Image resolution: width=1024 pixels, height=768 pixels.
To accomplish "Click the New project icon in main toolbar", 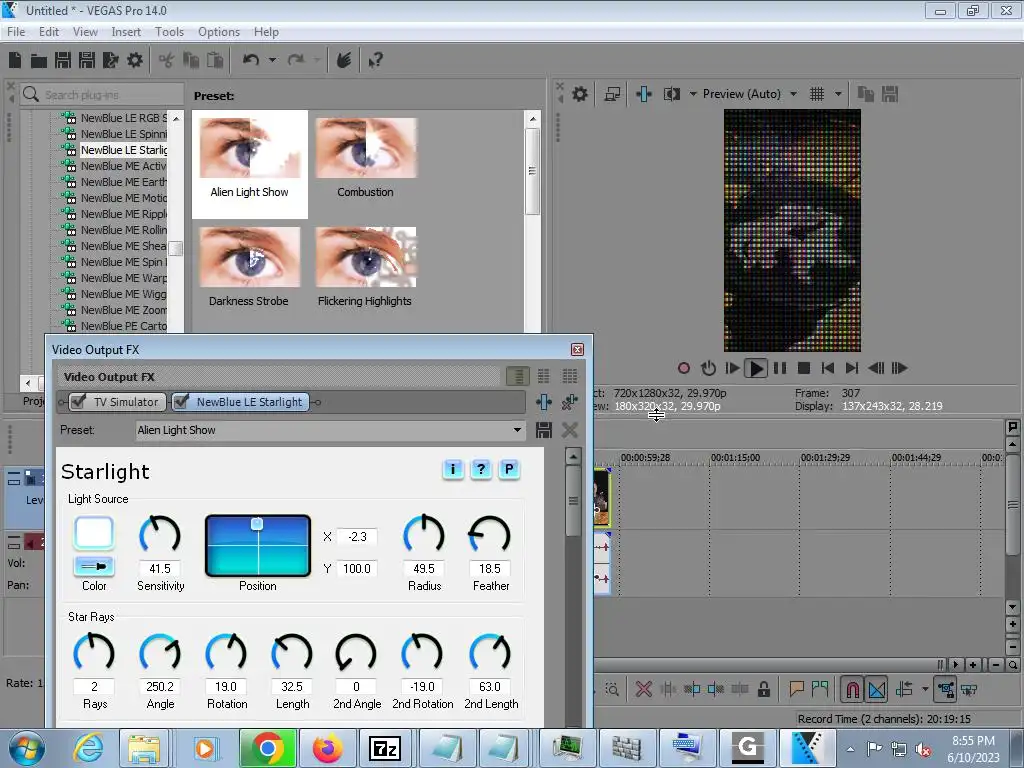I will tap(15, 61).
